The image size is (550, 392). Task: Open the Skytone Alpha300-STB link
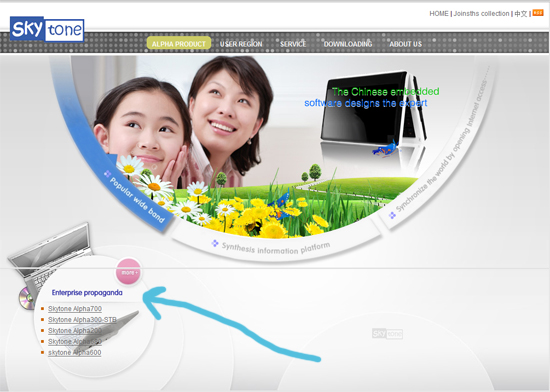pos(82,319)
